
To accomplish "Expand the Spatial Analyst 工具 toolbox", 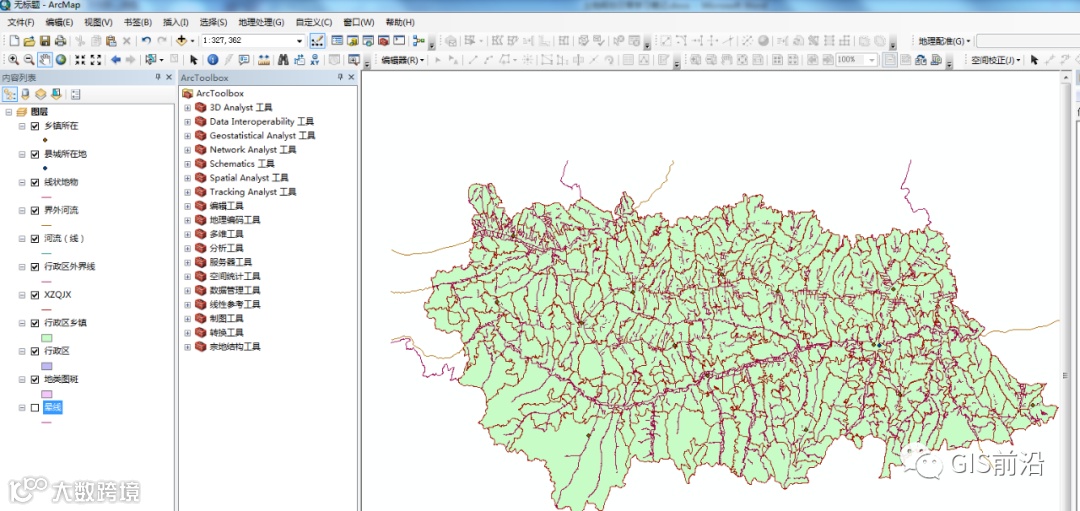I will pos(187,178).
